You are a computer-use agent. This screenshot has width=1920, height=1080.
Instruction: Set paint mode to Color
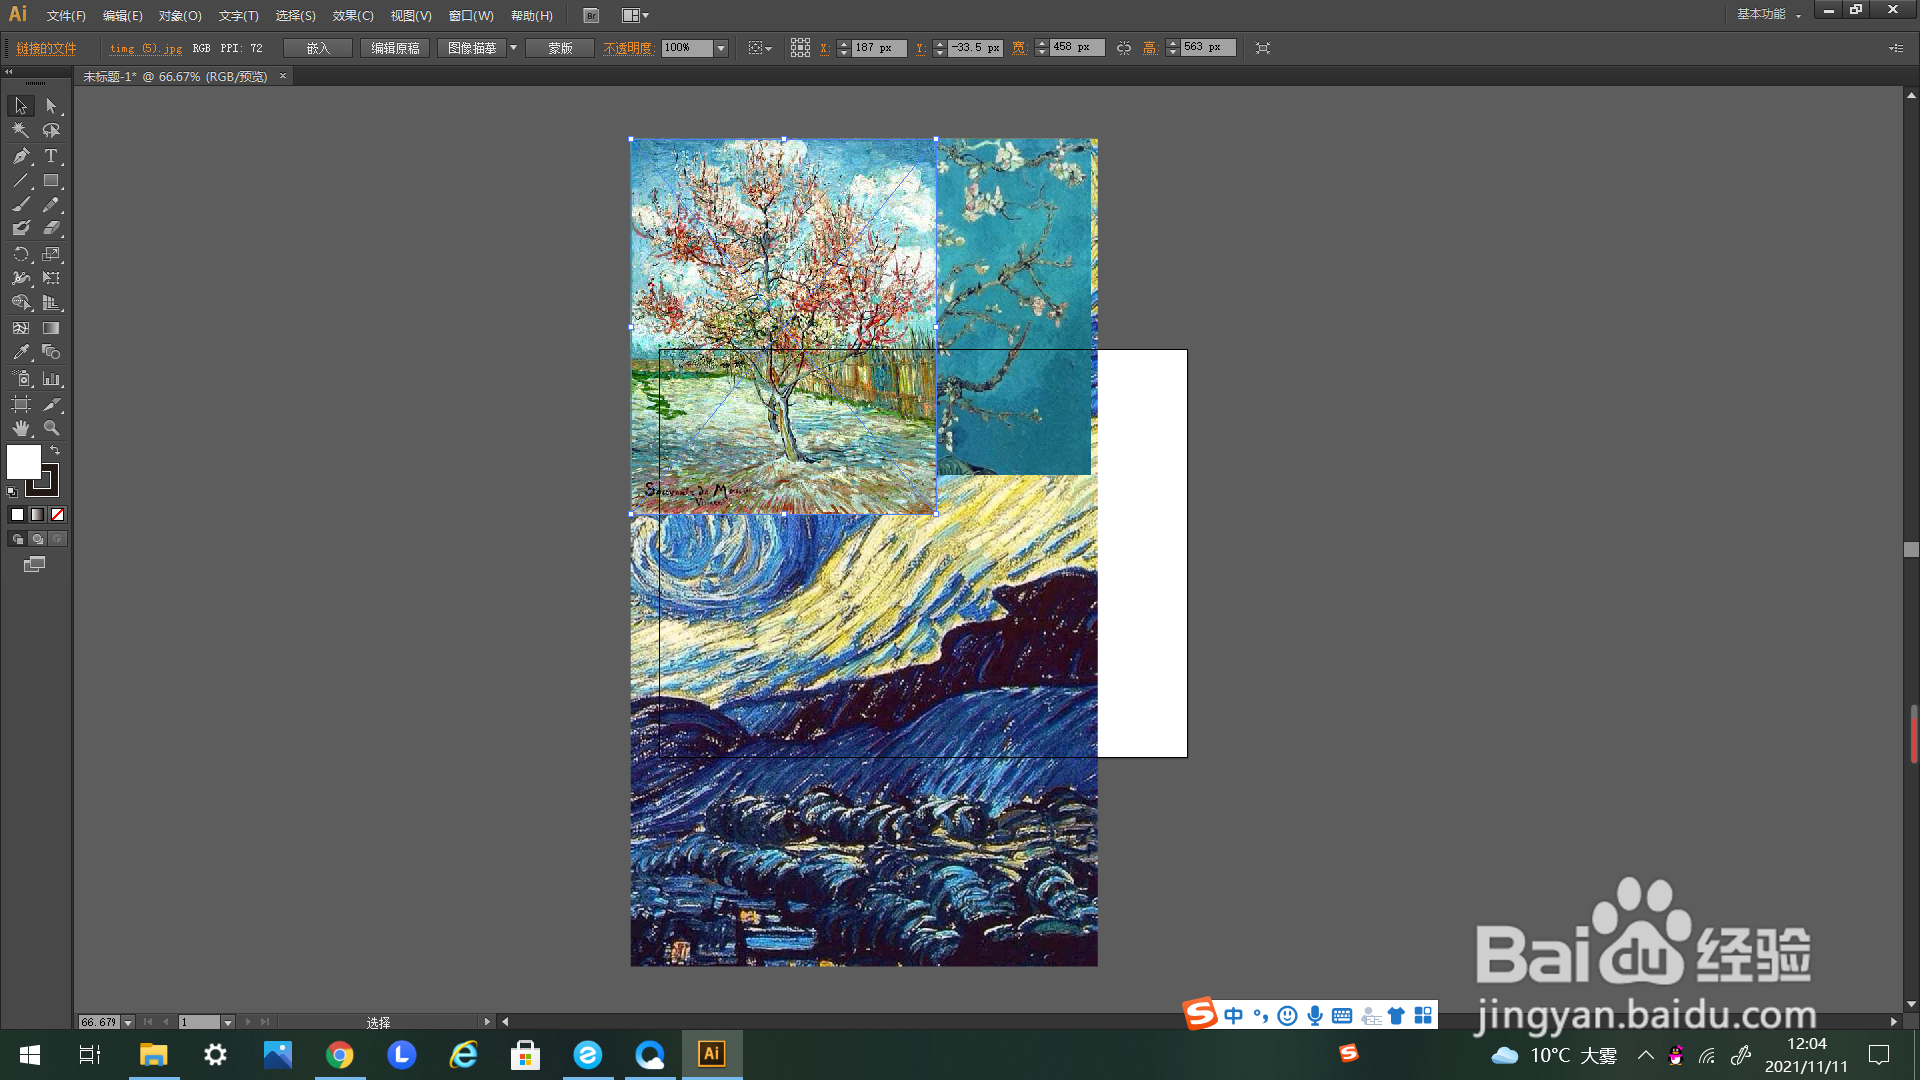coord(17,515)
